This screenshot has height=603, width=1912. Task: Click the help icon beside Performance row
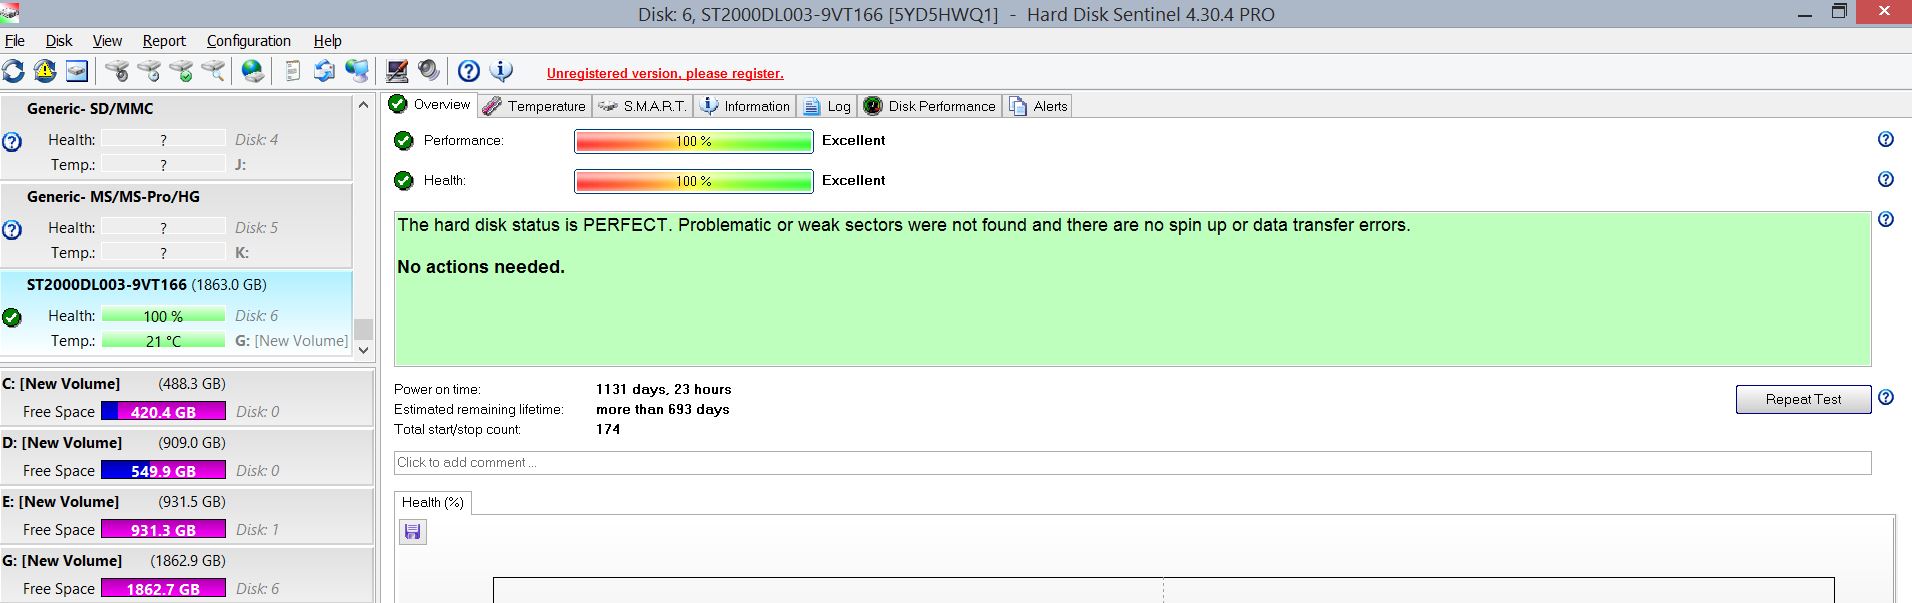[x=1885, y=140]
